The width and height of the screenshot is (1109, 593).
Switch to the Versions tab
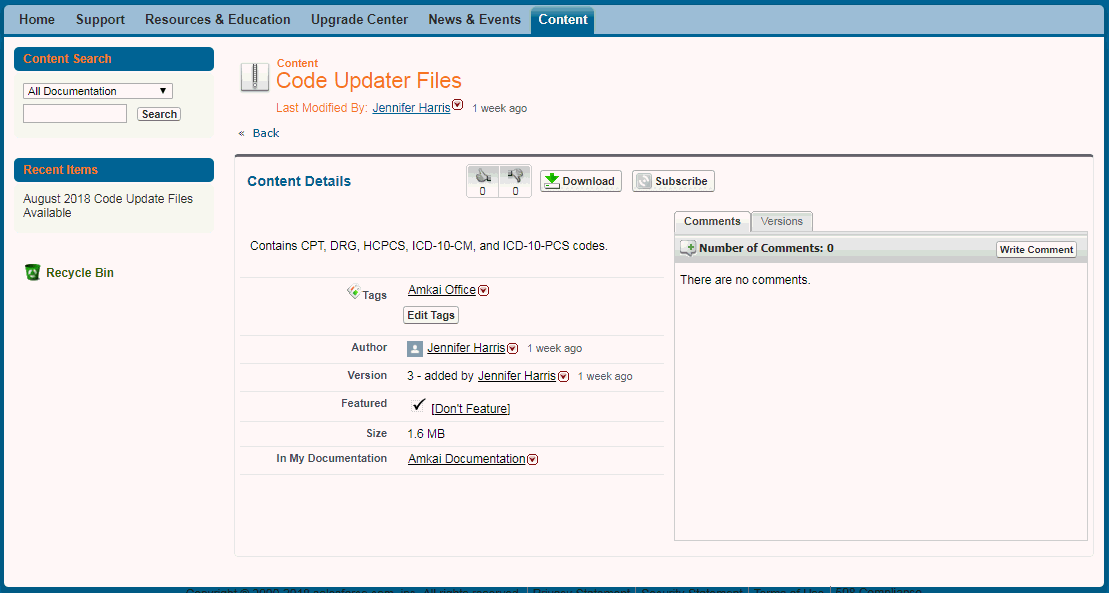click(782, 221)
